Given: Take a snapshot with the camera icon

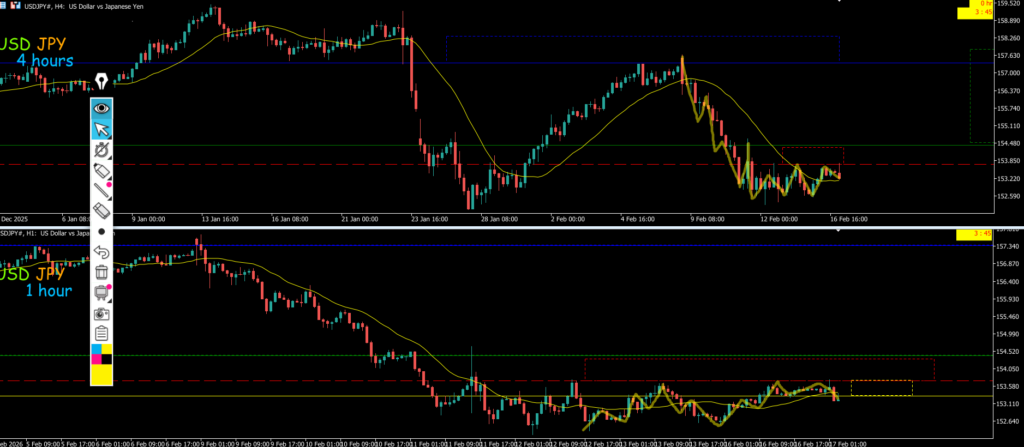Looking at the screenshot, I should tap(101, 313).
